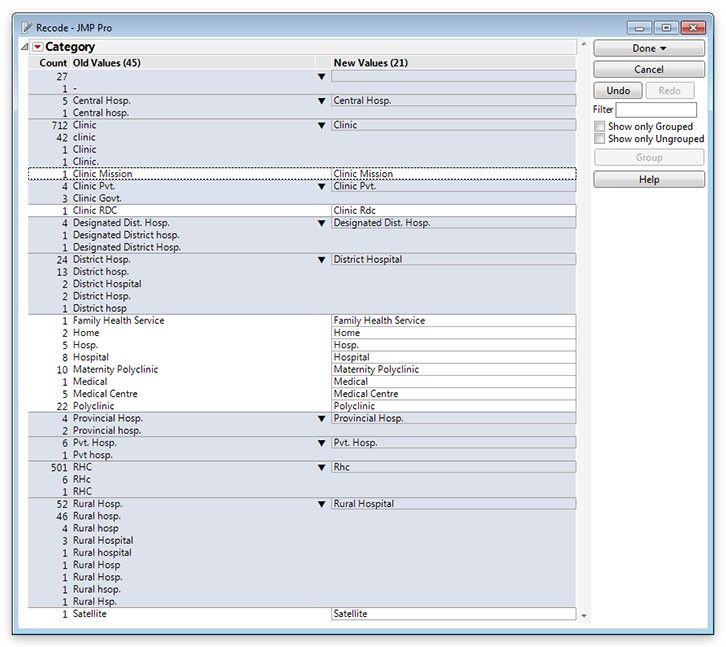Open group arrow beside RHC 501
Screen dimensions: 726x647
[x=321, y=467]
